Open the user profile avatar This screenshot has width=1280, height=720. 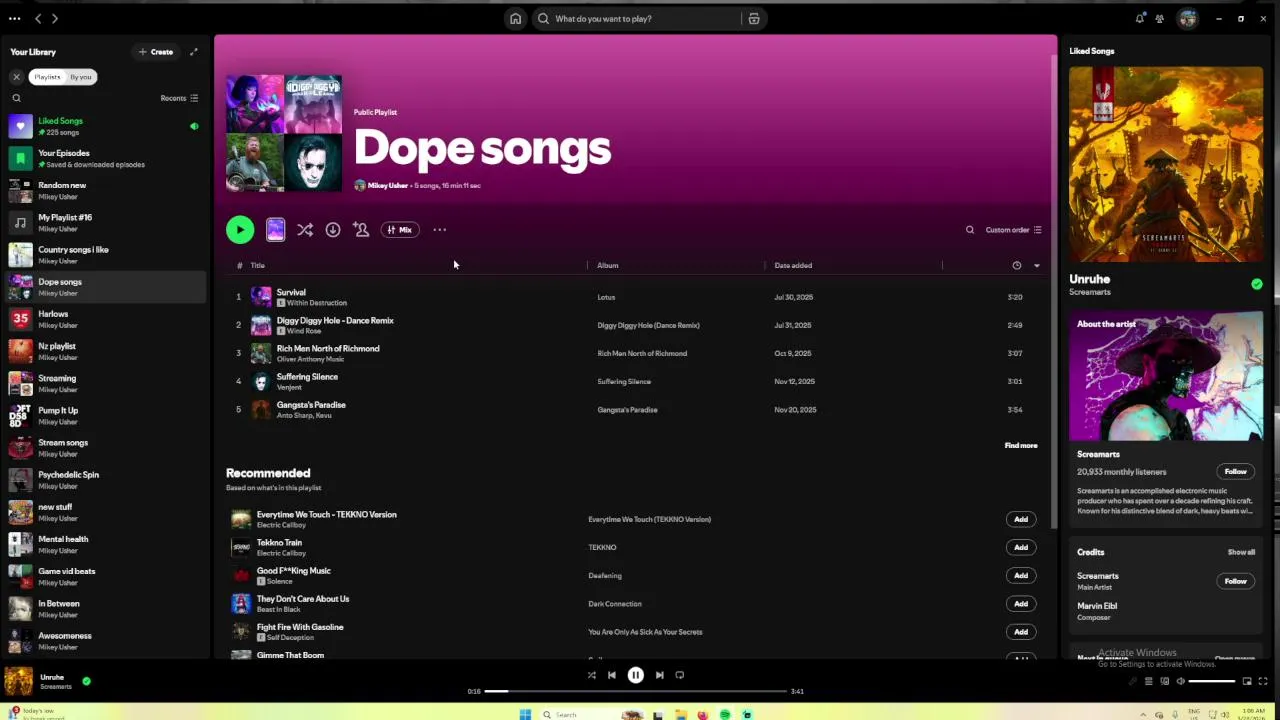(1187, 18)
